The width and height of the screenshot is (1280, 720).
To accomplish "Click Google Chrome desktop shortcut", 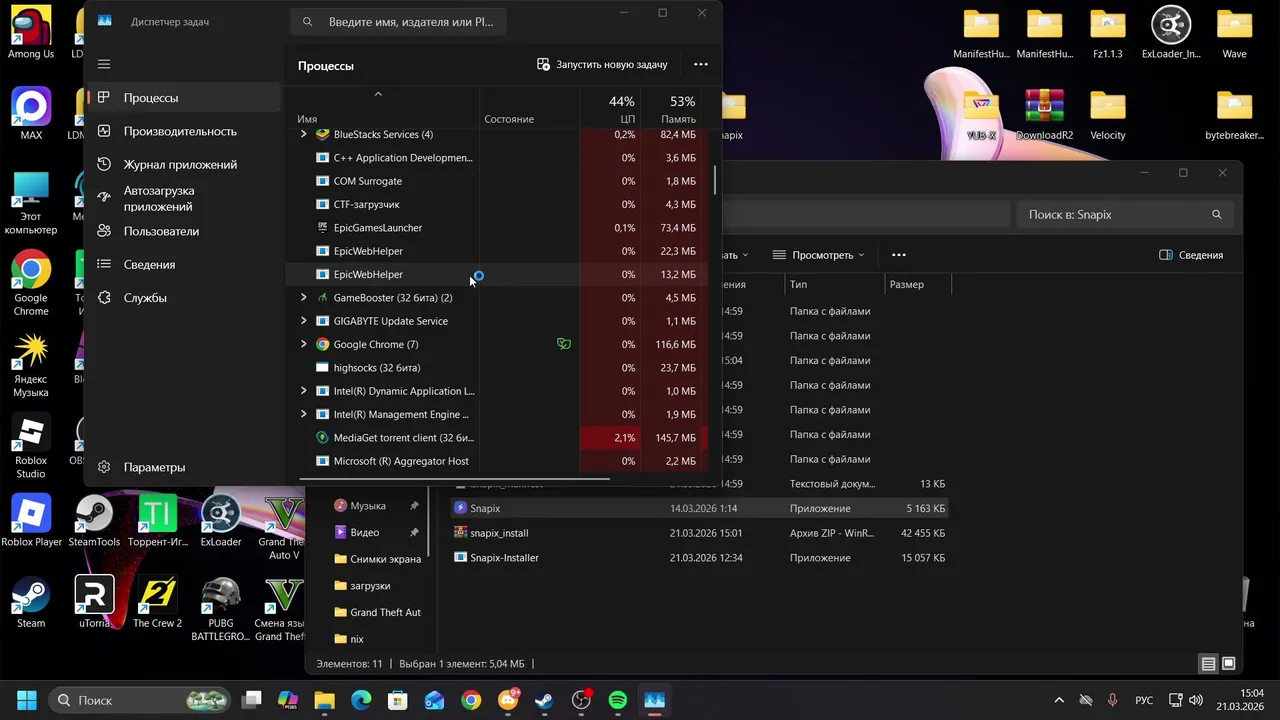I will pyautogui.click(x=31, y=283).
